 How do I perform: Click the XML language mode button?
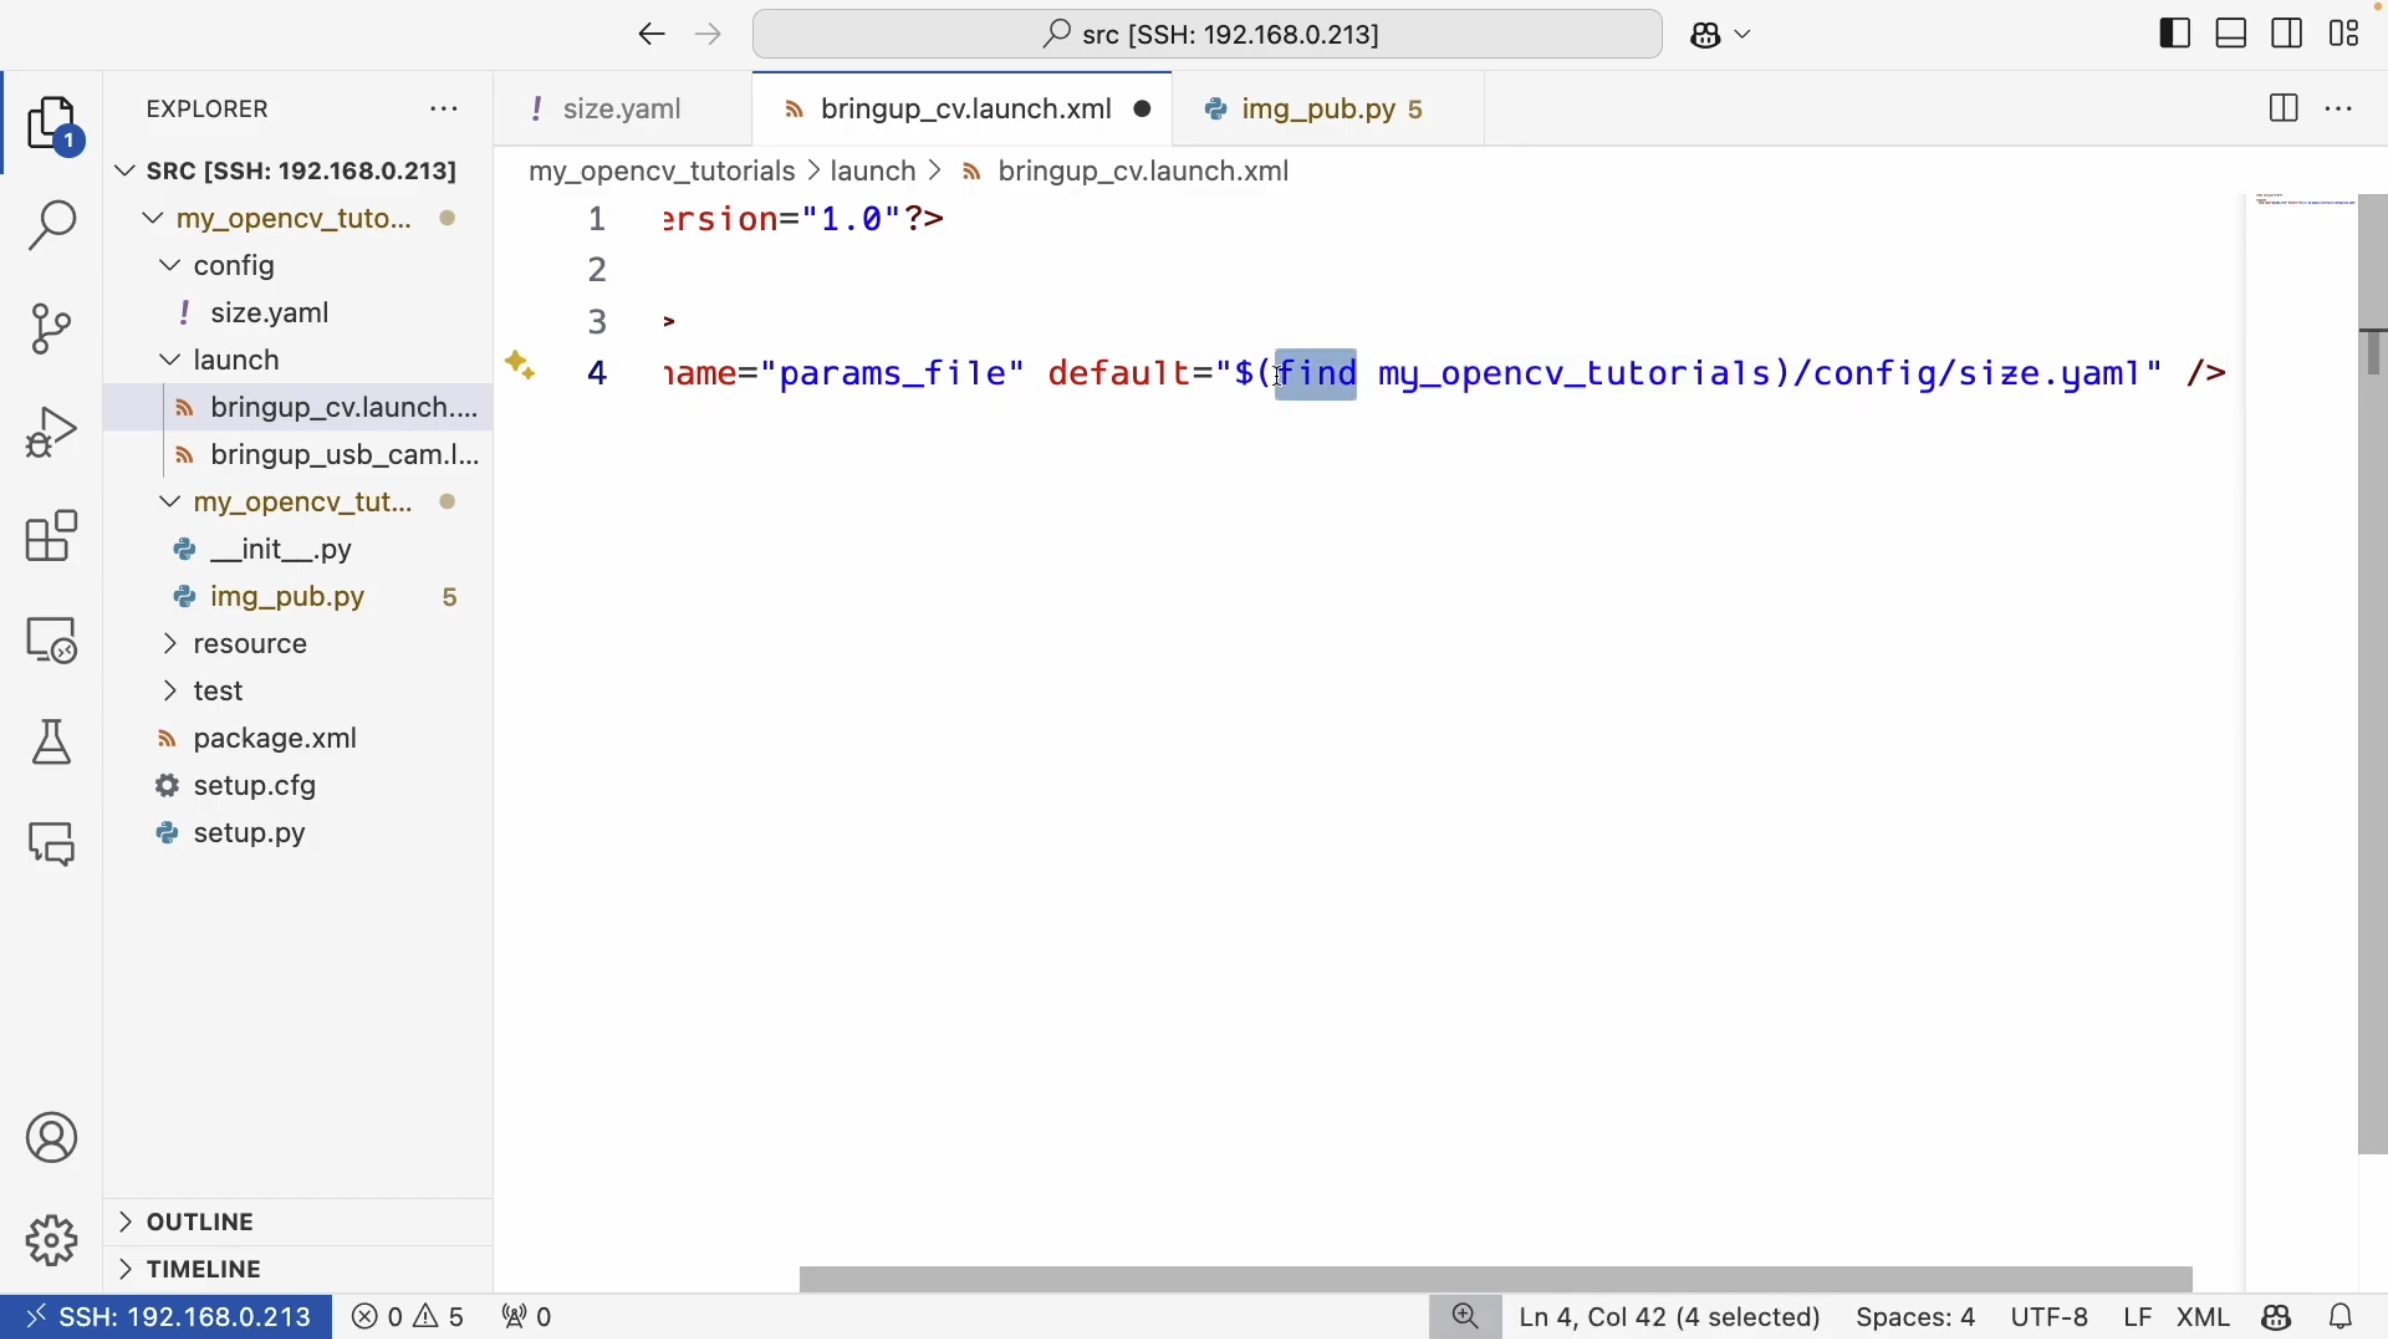(x=2202, y=1316)
